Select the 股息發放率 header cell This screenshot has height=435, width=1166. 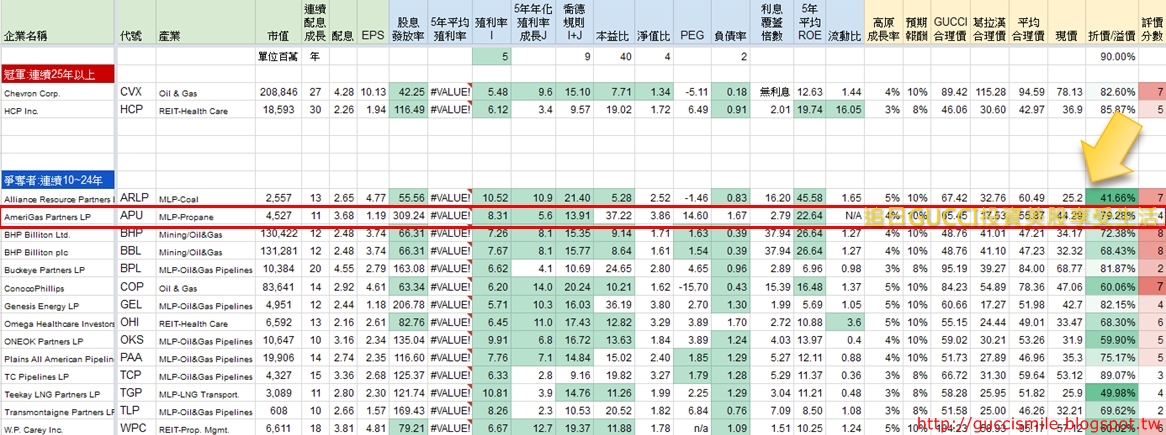[x=408, y=22]
